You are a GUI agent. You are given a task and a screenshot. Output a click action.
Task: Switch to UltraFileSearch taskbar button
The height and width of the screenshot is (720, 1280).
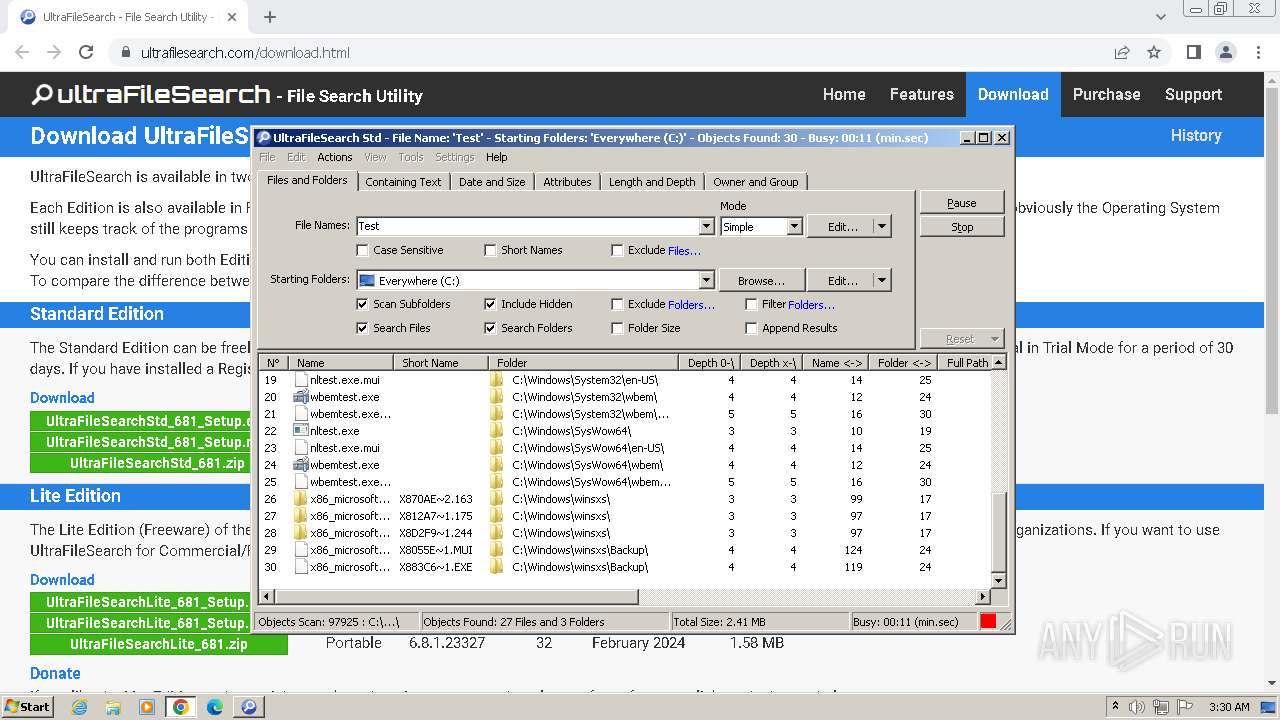249,707
